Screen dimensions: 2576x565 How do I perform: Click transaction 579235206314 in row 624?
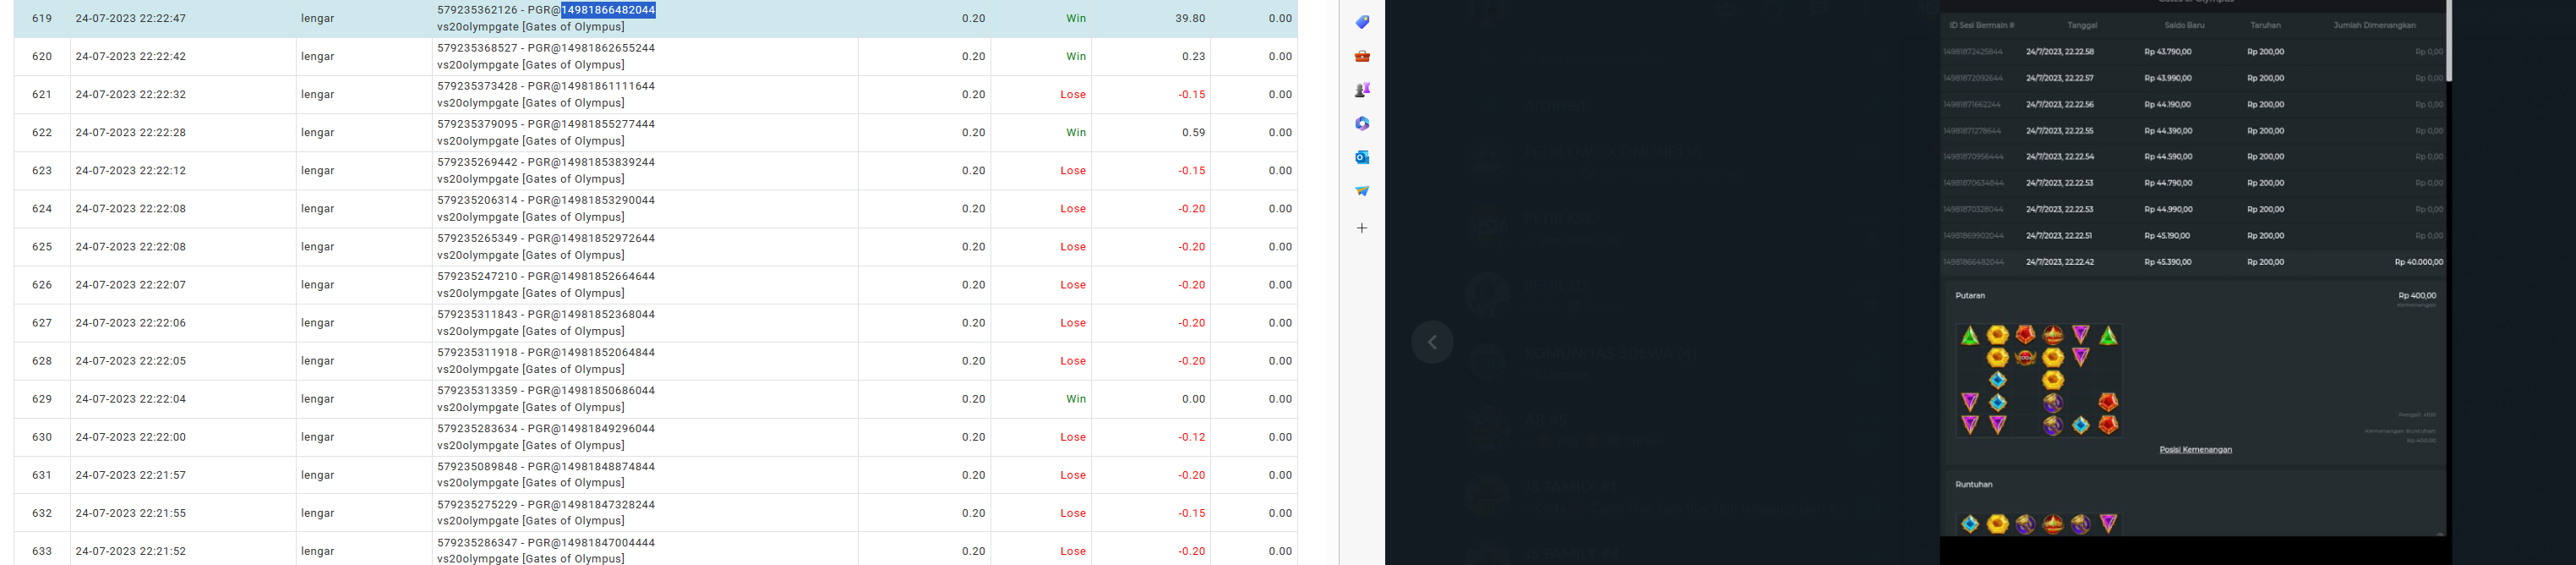tap(477, 200)
